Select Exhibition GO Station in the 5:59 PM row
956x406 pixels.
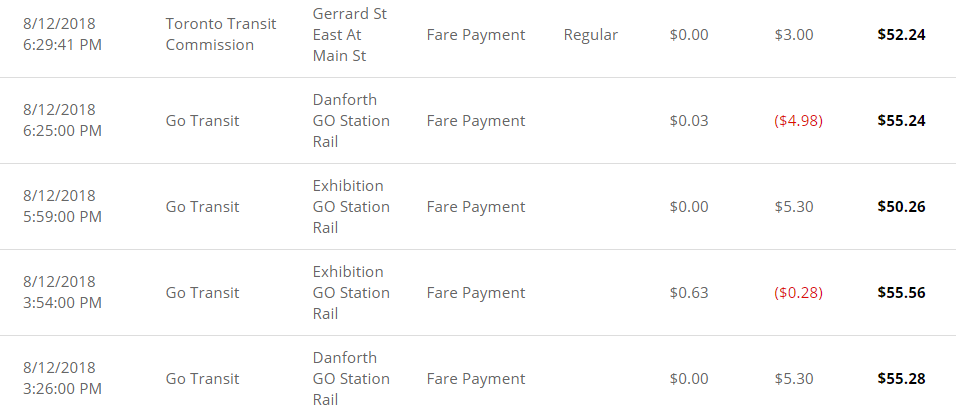point(351,207)
